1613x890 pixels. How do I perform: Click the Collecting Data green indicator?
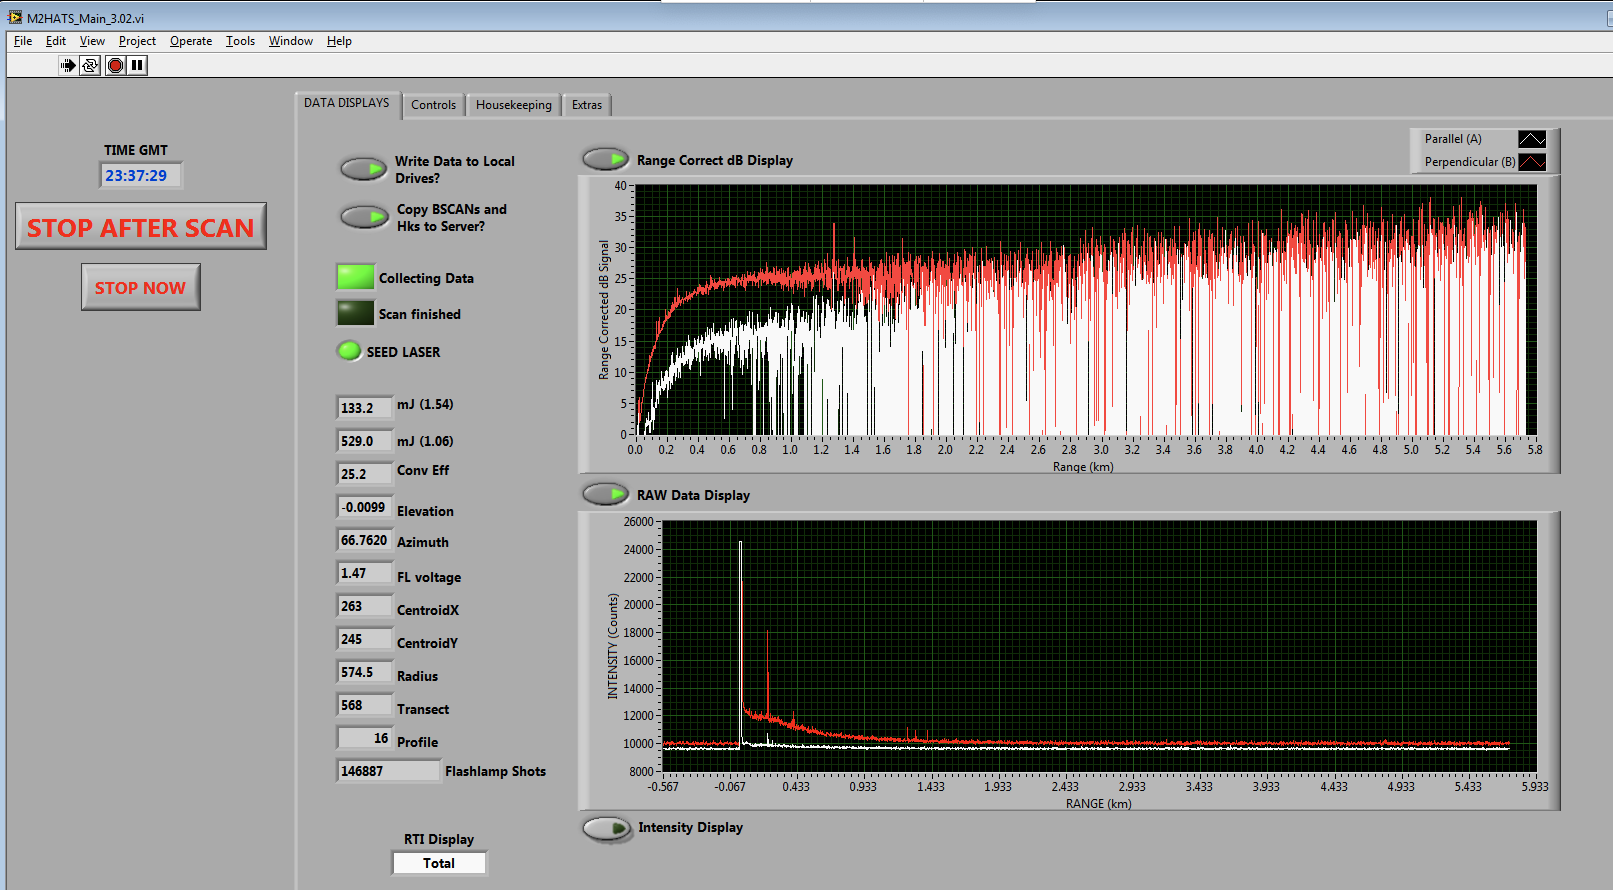(355, 277)
